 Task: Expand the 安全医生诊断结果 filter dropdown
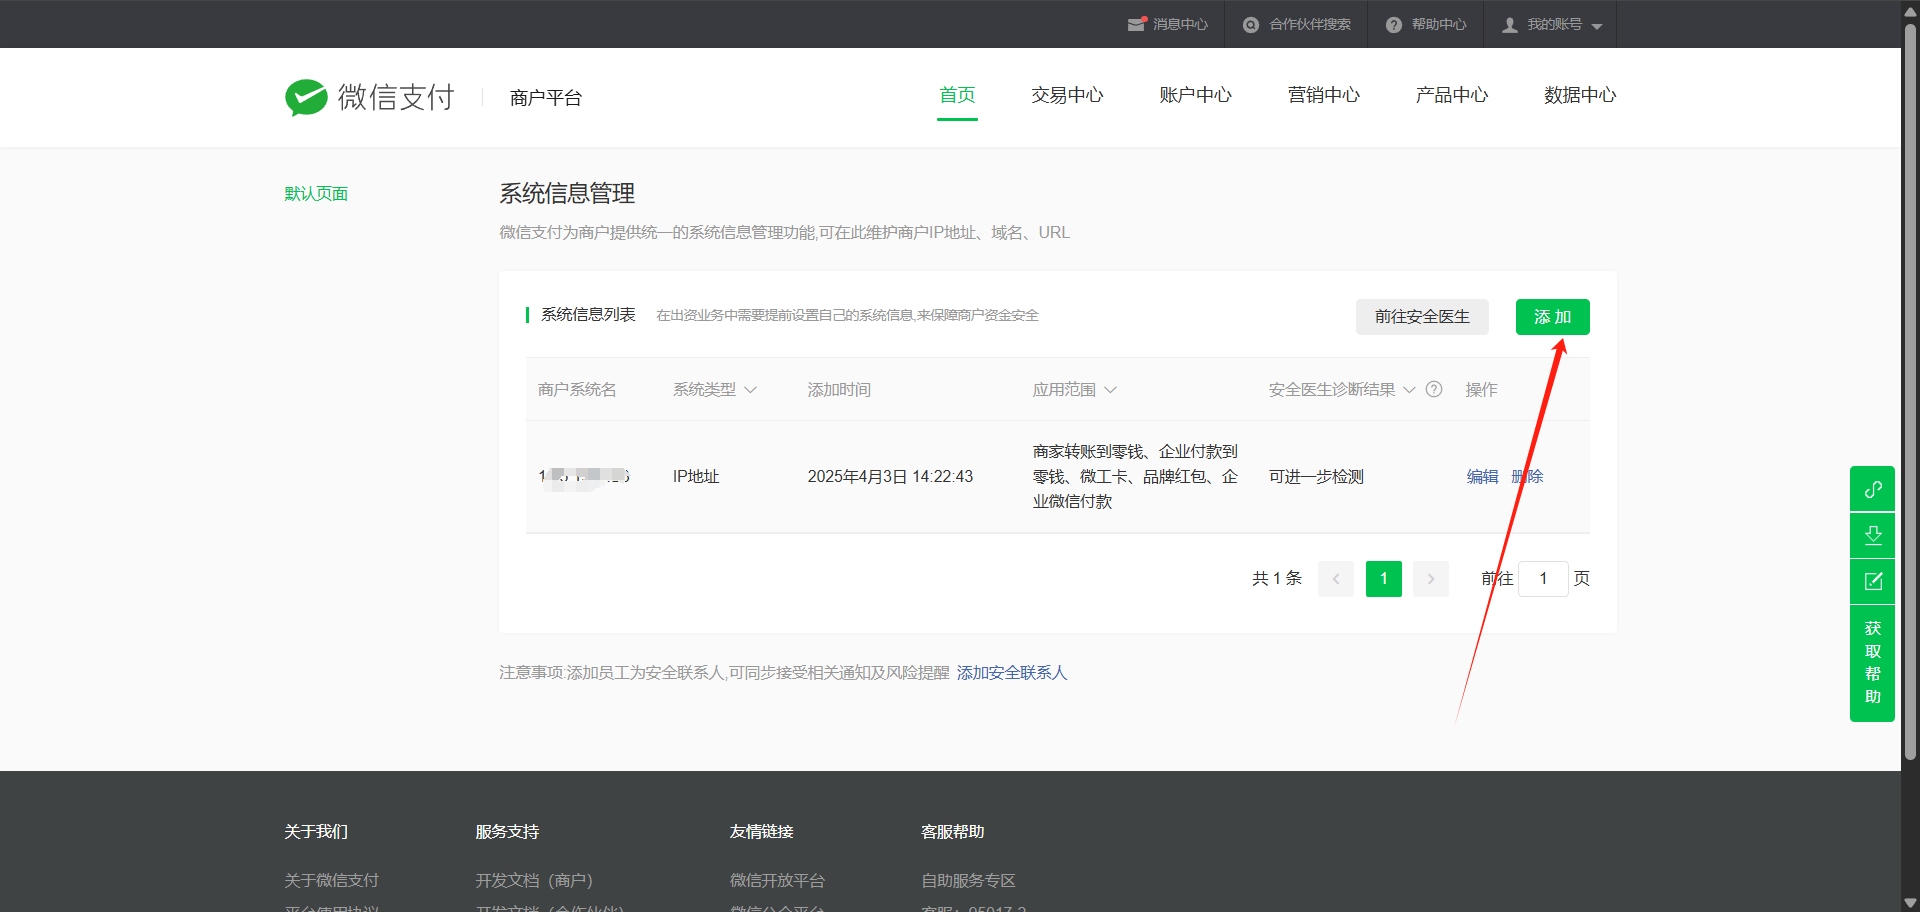1409,390
